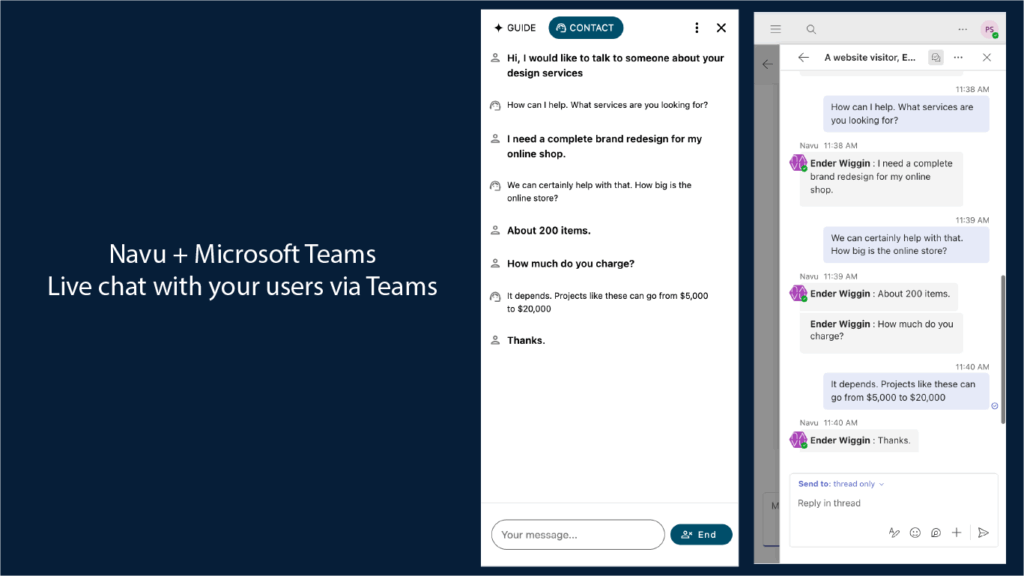Open Teams top bar ellipsis menu
Screen dimensions: 1024x576
pos(962,30)
